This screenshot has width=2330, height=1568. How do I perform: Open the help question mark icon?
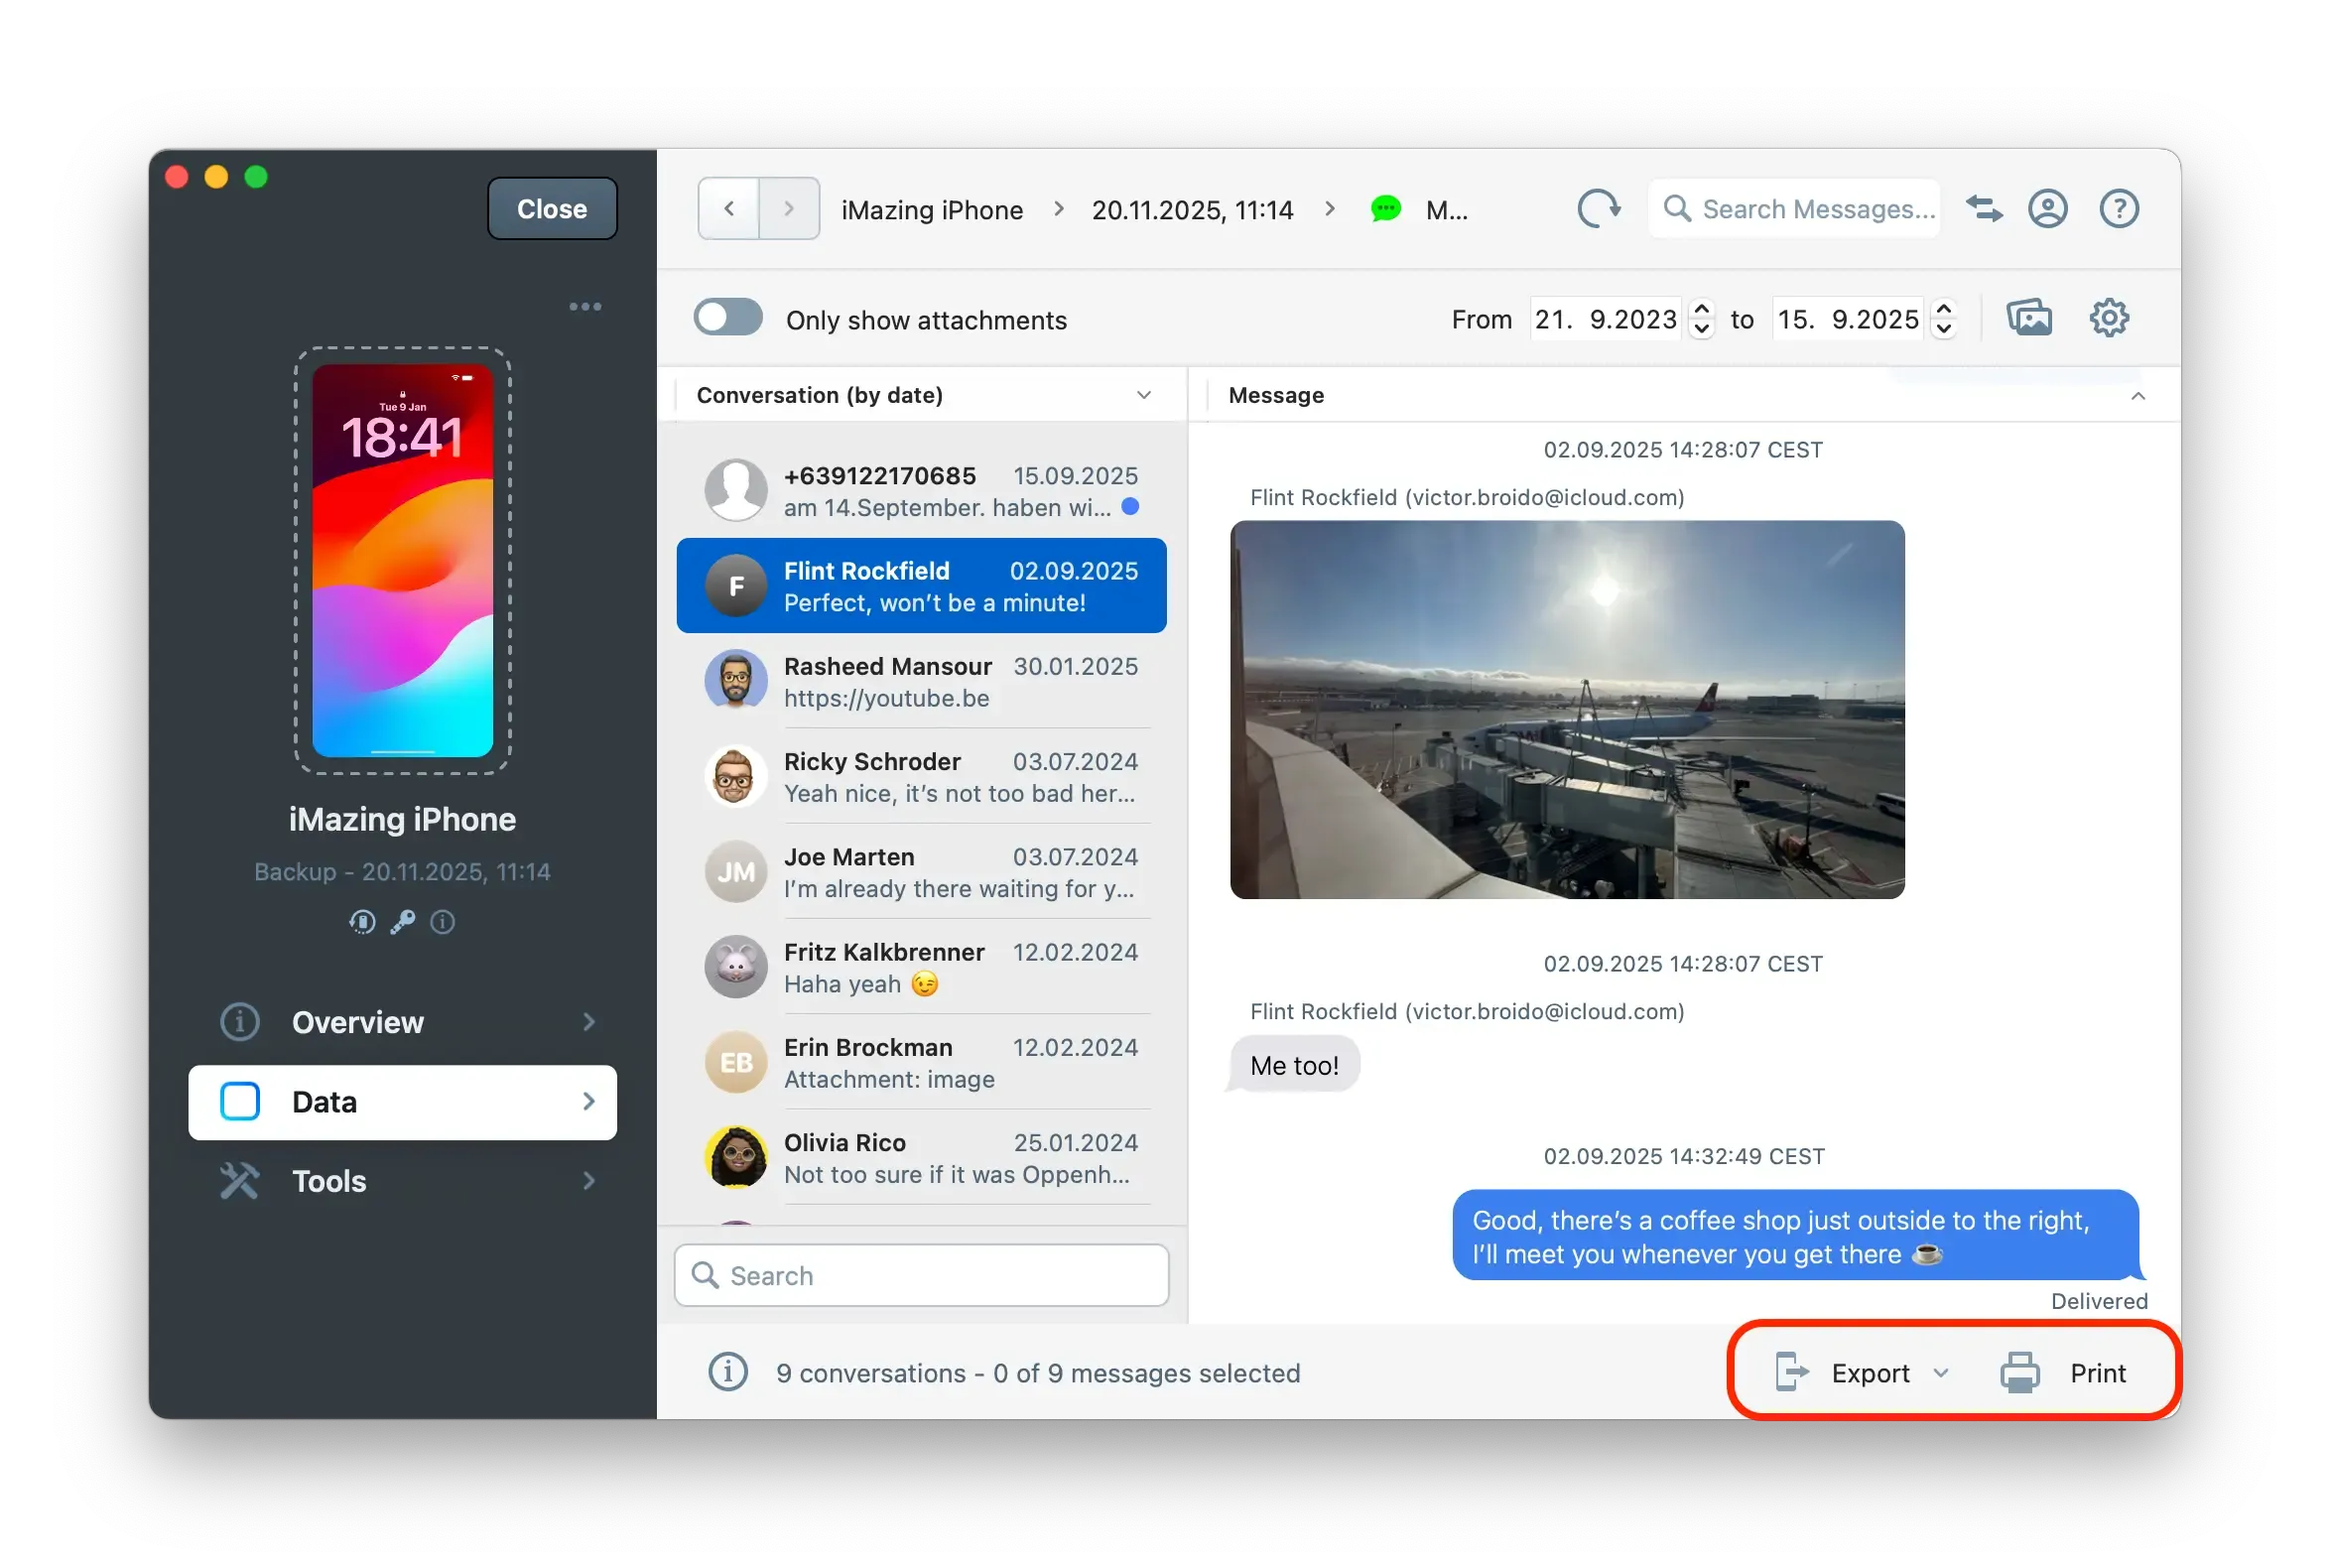pyautogui.click(x=2119, y=209)
